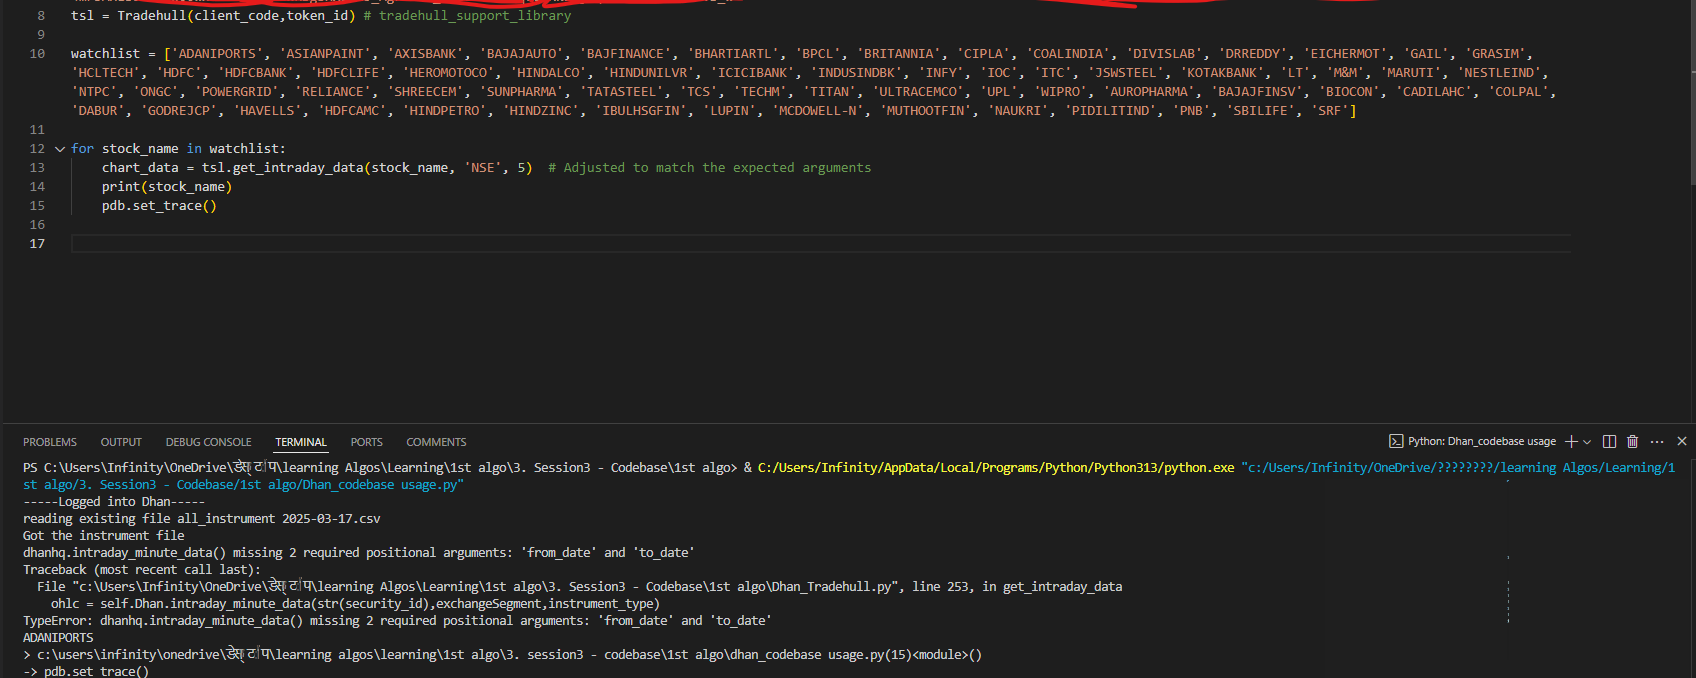Show the DEBUG CONSOLE tab
This screenshot has height=678, width=1696.
tap(208, 442)
